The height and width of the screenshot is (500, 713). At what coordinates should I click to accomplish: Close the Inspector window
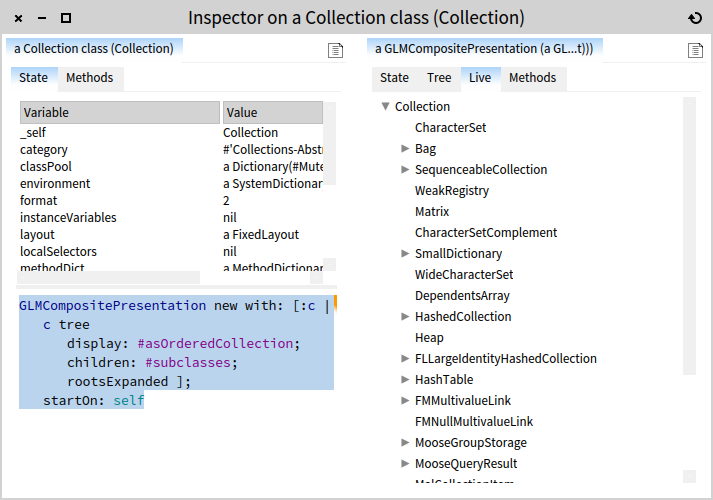click(x=18, y=18)
